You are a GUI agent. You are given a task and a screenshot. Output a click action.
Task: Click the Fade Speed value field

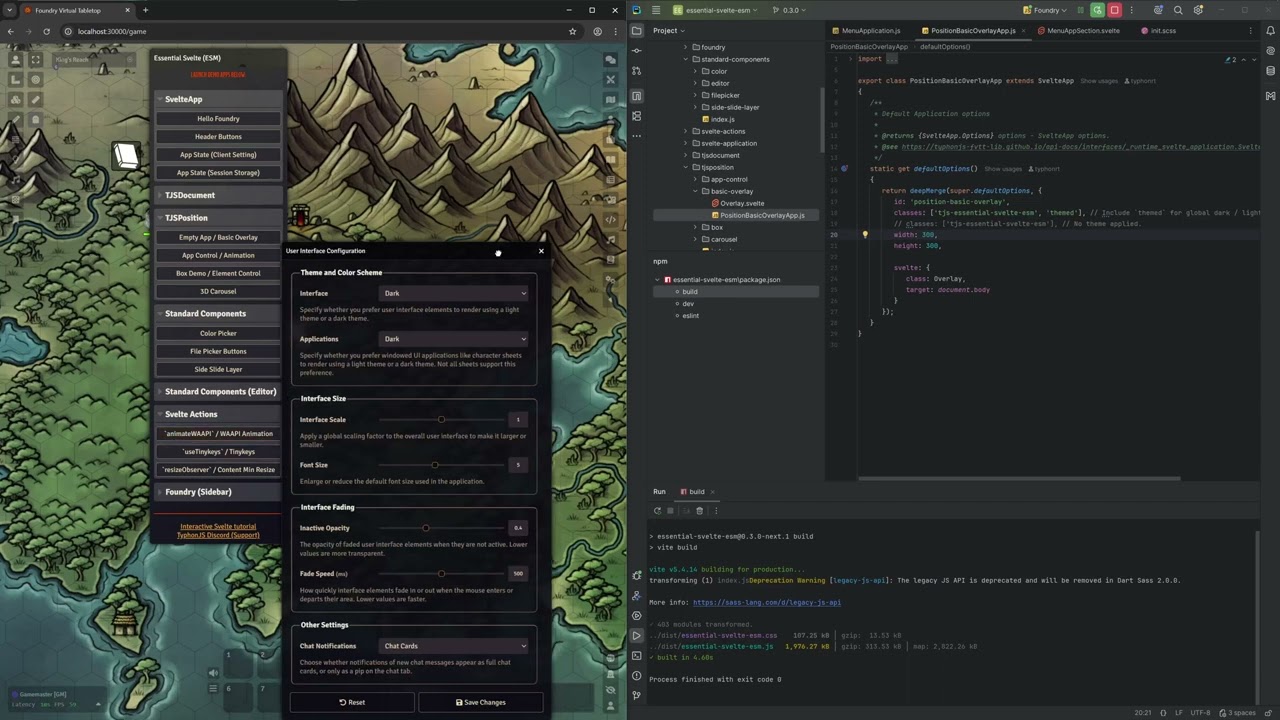coord(518,574)
